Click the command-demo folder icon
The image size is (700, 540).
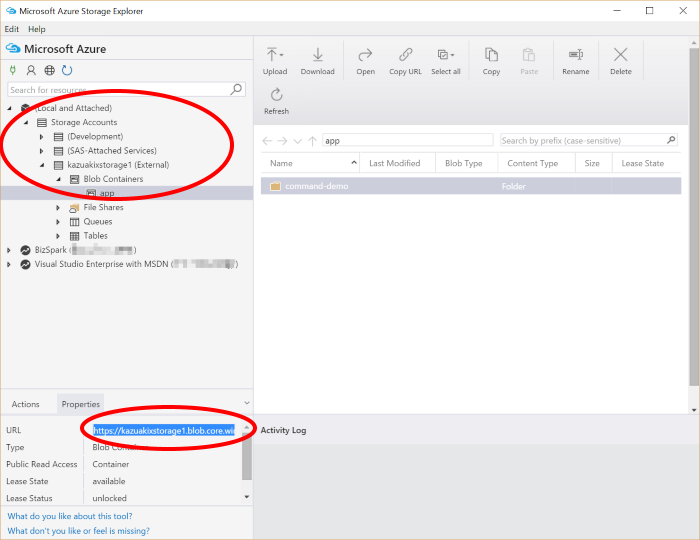[x=275, y=186]
